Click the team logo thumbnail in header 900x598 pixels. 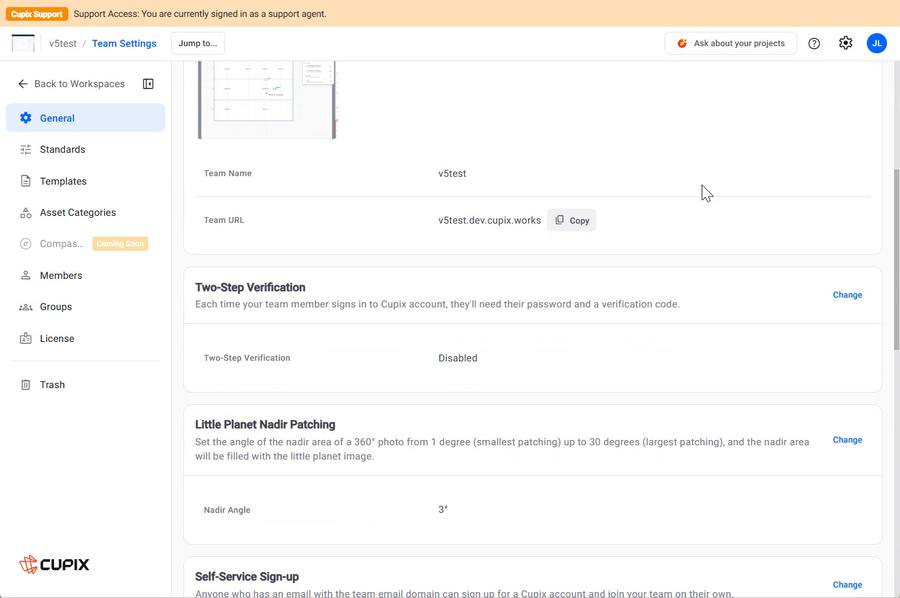(23, 43)
